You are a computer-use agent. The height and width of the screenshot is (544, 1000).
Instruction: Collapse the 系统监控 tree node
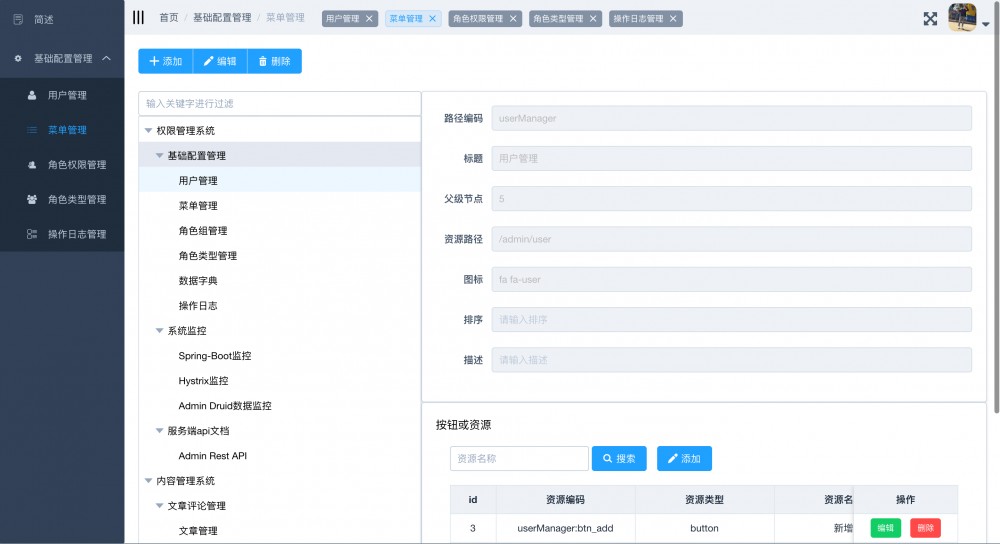(x=159, y=330)
